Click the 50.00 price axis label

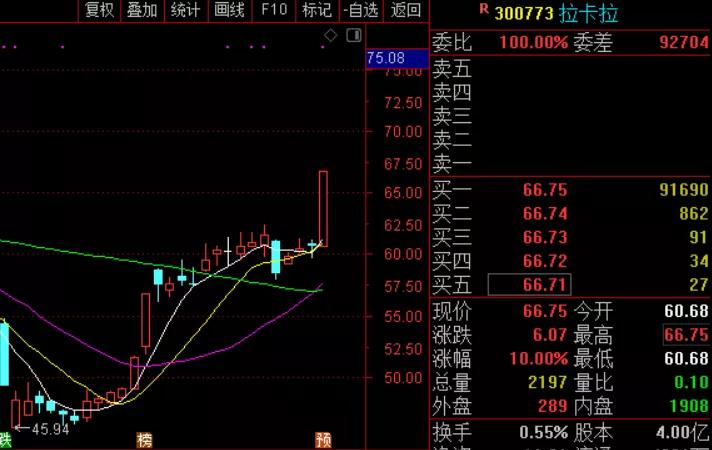[x=403, y=378]
